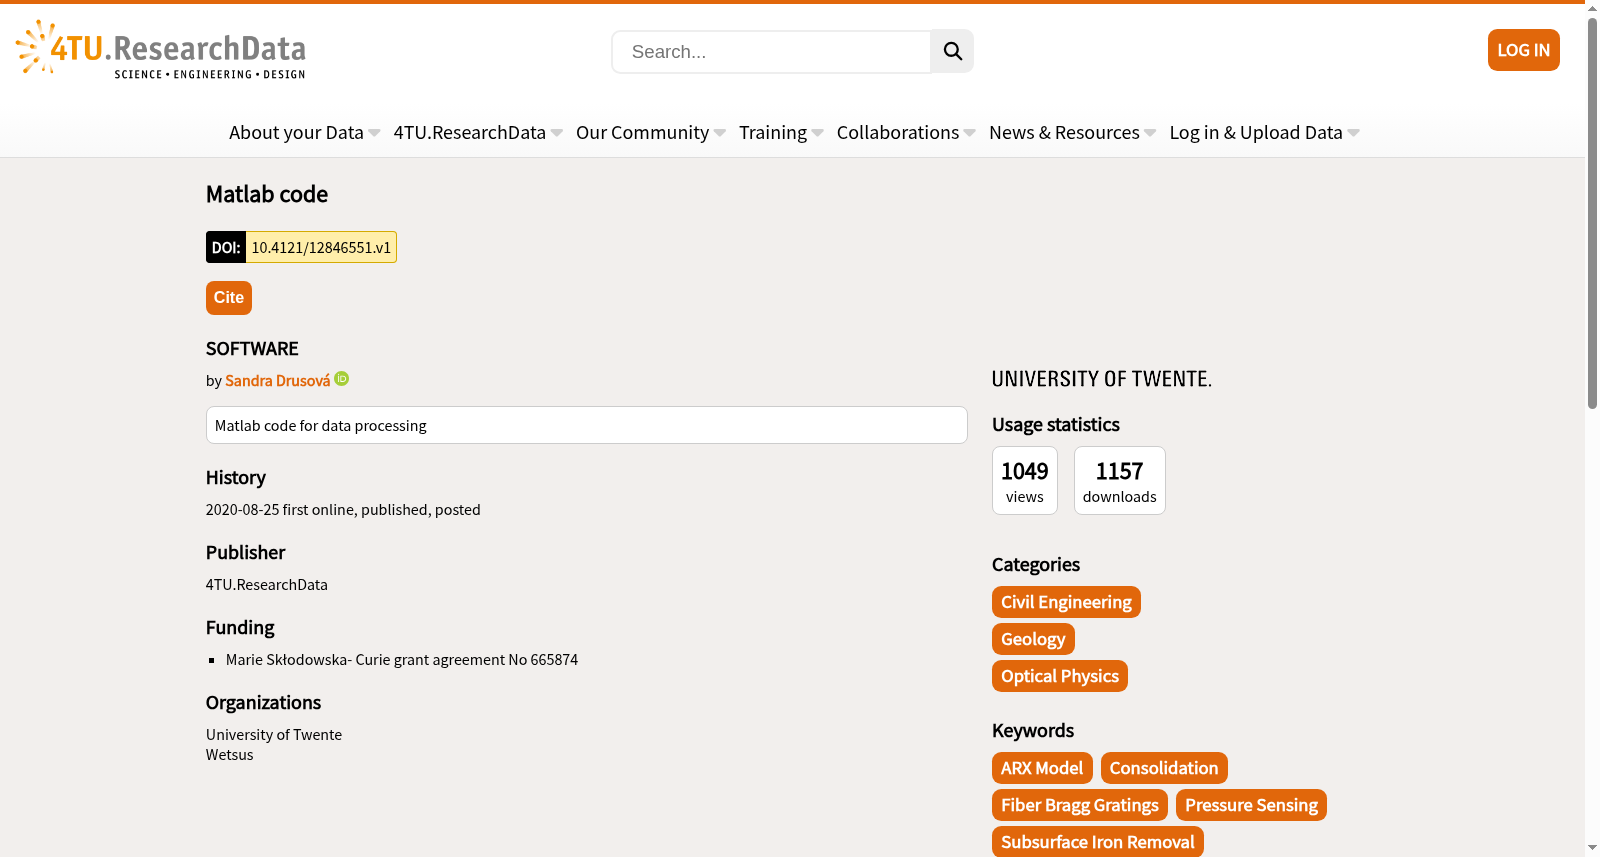Click the 1157 downloads statistic box
The height and width of the screenshot is (857, 1600).
(1120, 481)
